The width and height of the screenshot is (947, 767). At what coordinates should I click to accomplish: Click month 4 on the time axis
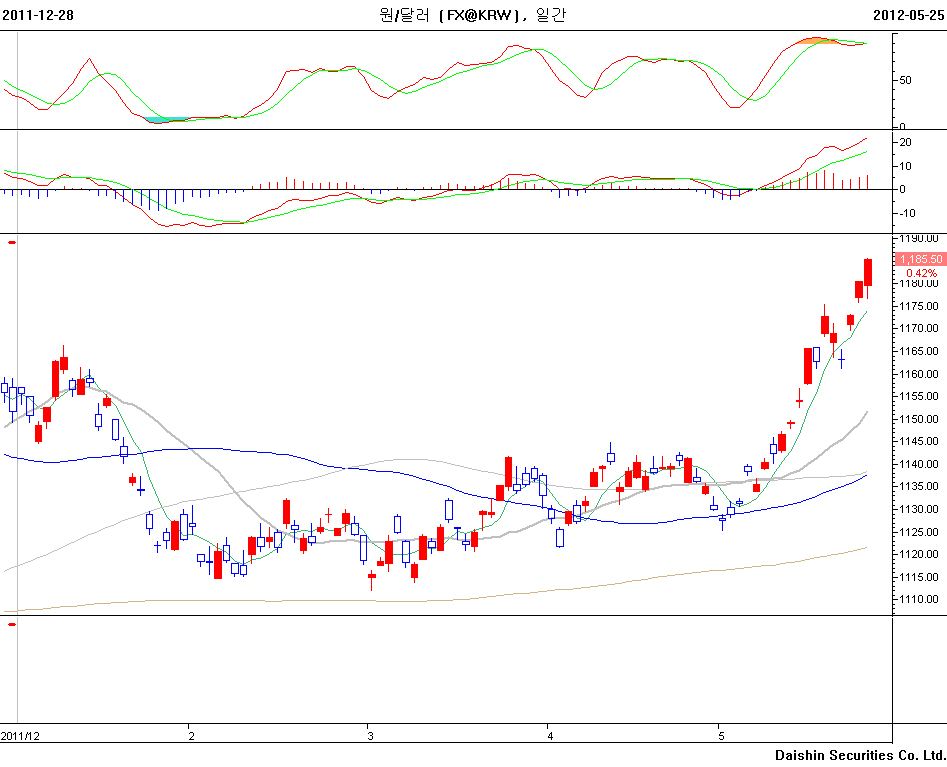[x=549, y=736]
